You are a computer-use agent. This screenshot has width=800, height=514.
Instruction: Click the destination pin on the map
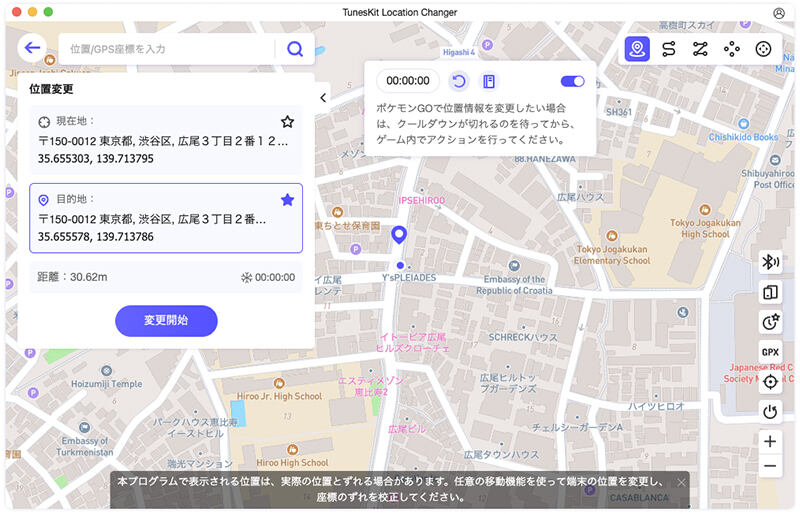399,235
